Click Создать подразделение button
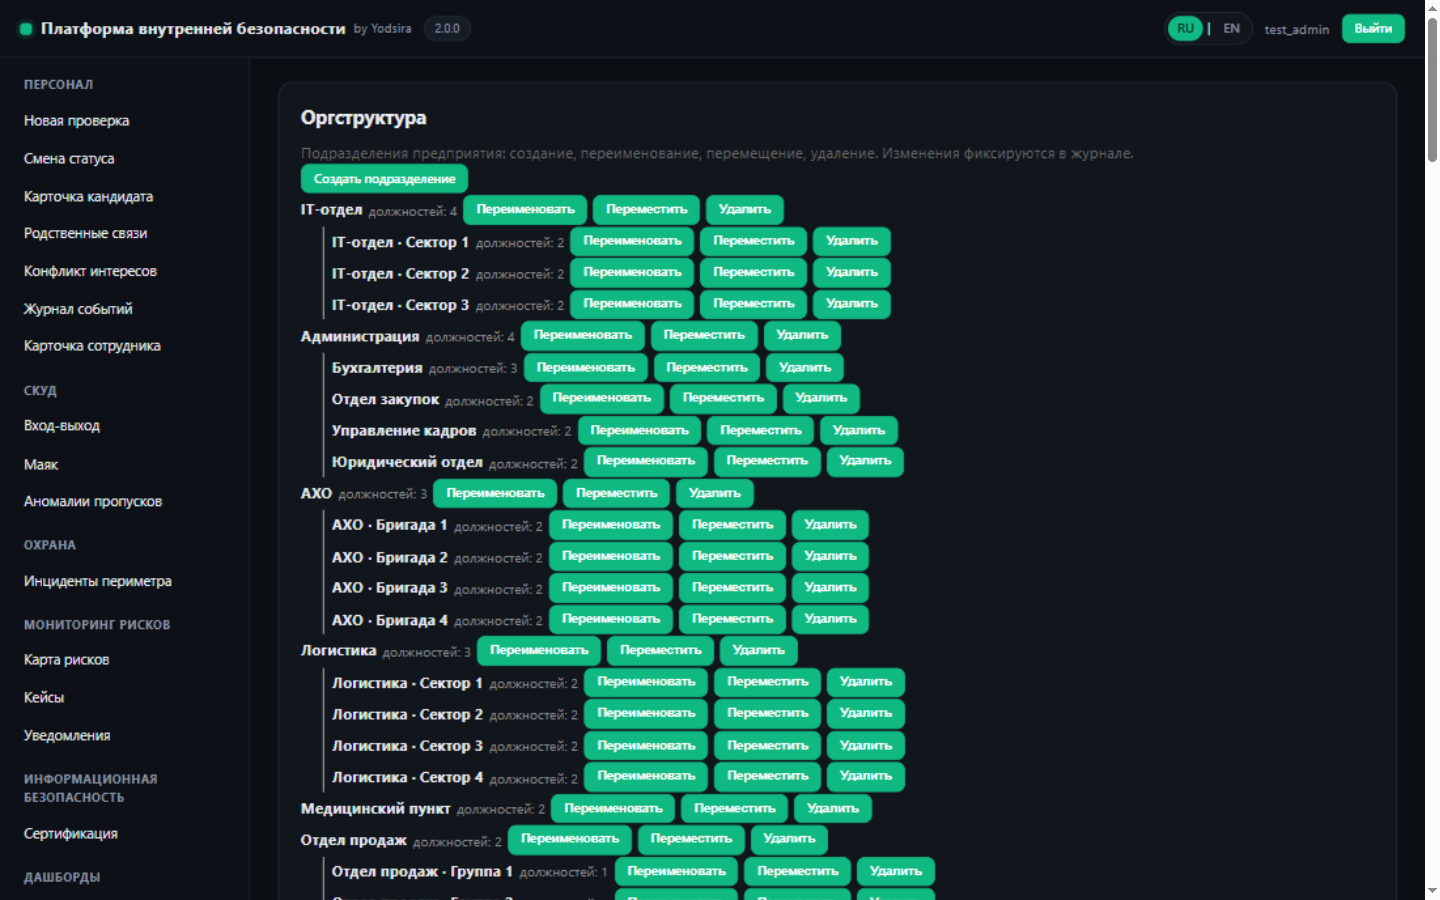Viewport: 1440px width, 900px height. tap(384, 179)
